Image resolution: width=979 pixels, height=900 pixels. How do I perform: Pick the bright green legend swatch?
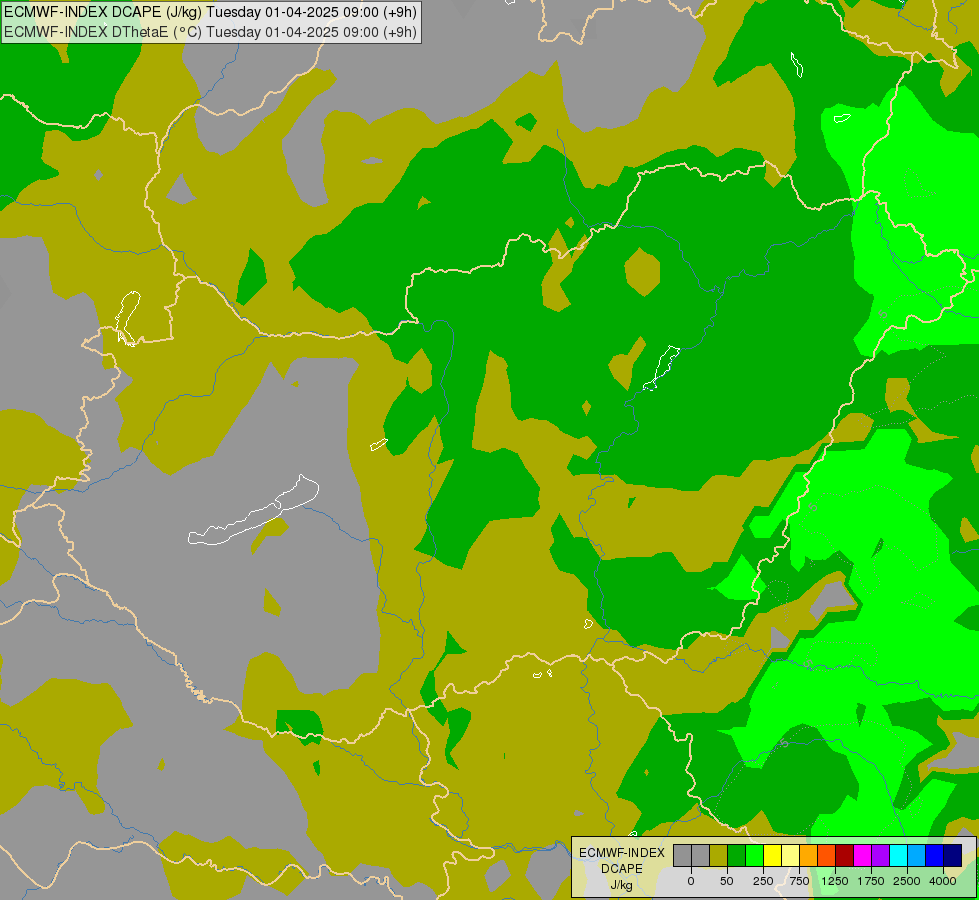754,855
